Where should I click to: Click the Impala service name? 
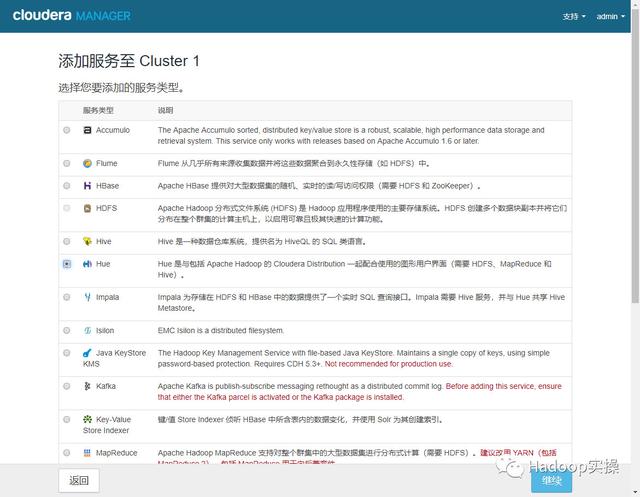coord(107,297)
